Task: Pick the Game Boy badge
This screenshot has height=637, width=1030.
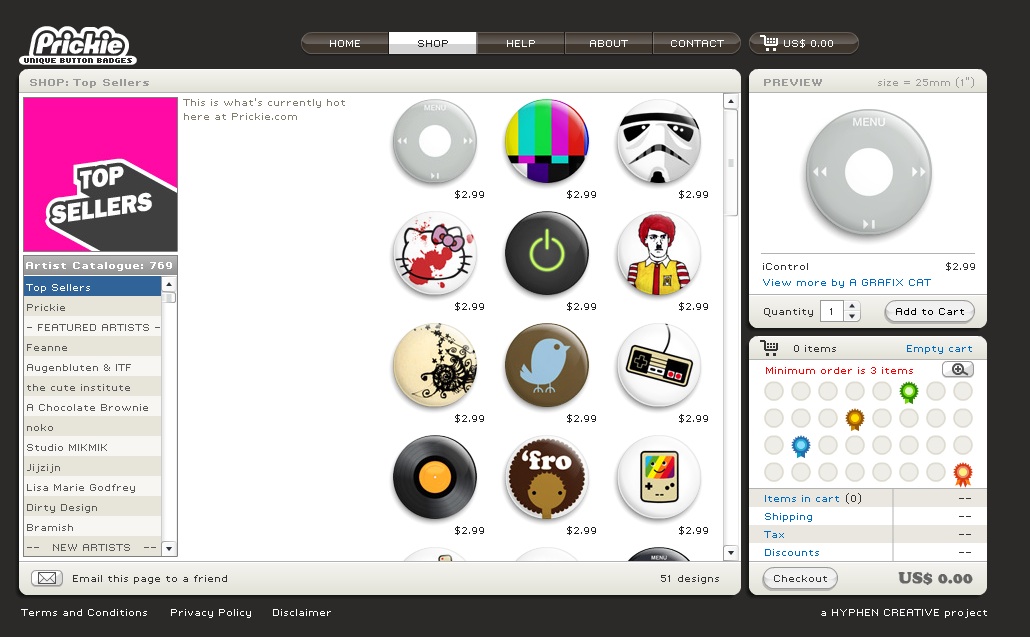Action: [659, 477]
